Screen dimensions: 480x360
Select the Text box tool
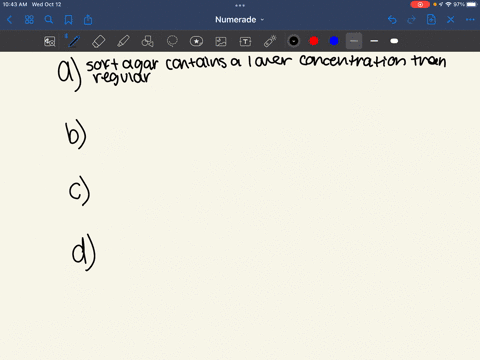point(245,41)
